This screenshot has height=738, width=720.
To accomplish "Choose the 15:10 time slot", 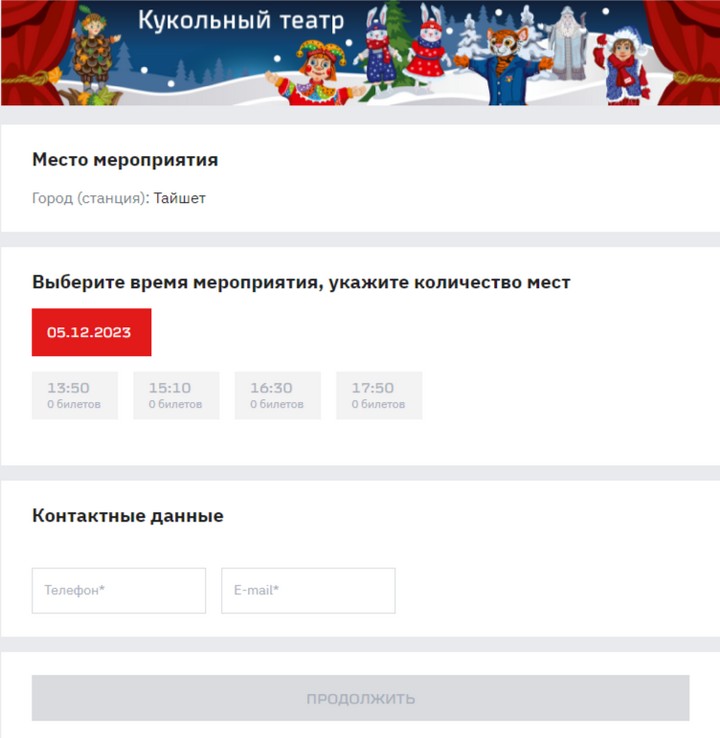I will pyautogui.click(x=176, y=395).
